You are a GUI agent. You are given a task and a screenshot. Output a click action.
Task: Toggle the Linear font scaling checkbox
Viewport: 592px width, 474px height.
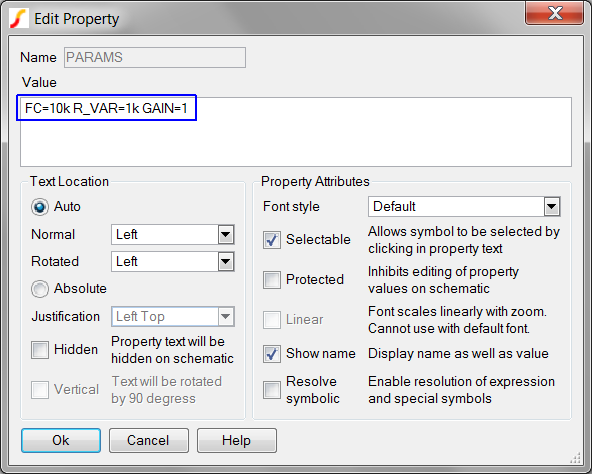point(272,320)
